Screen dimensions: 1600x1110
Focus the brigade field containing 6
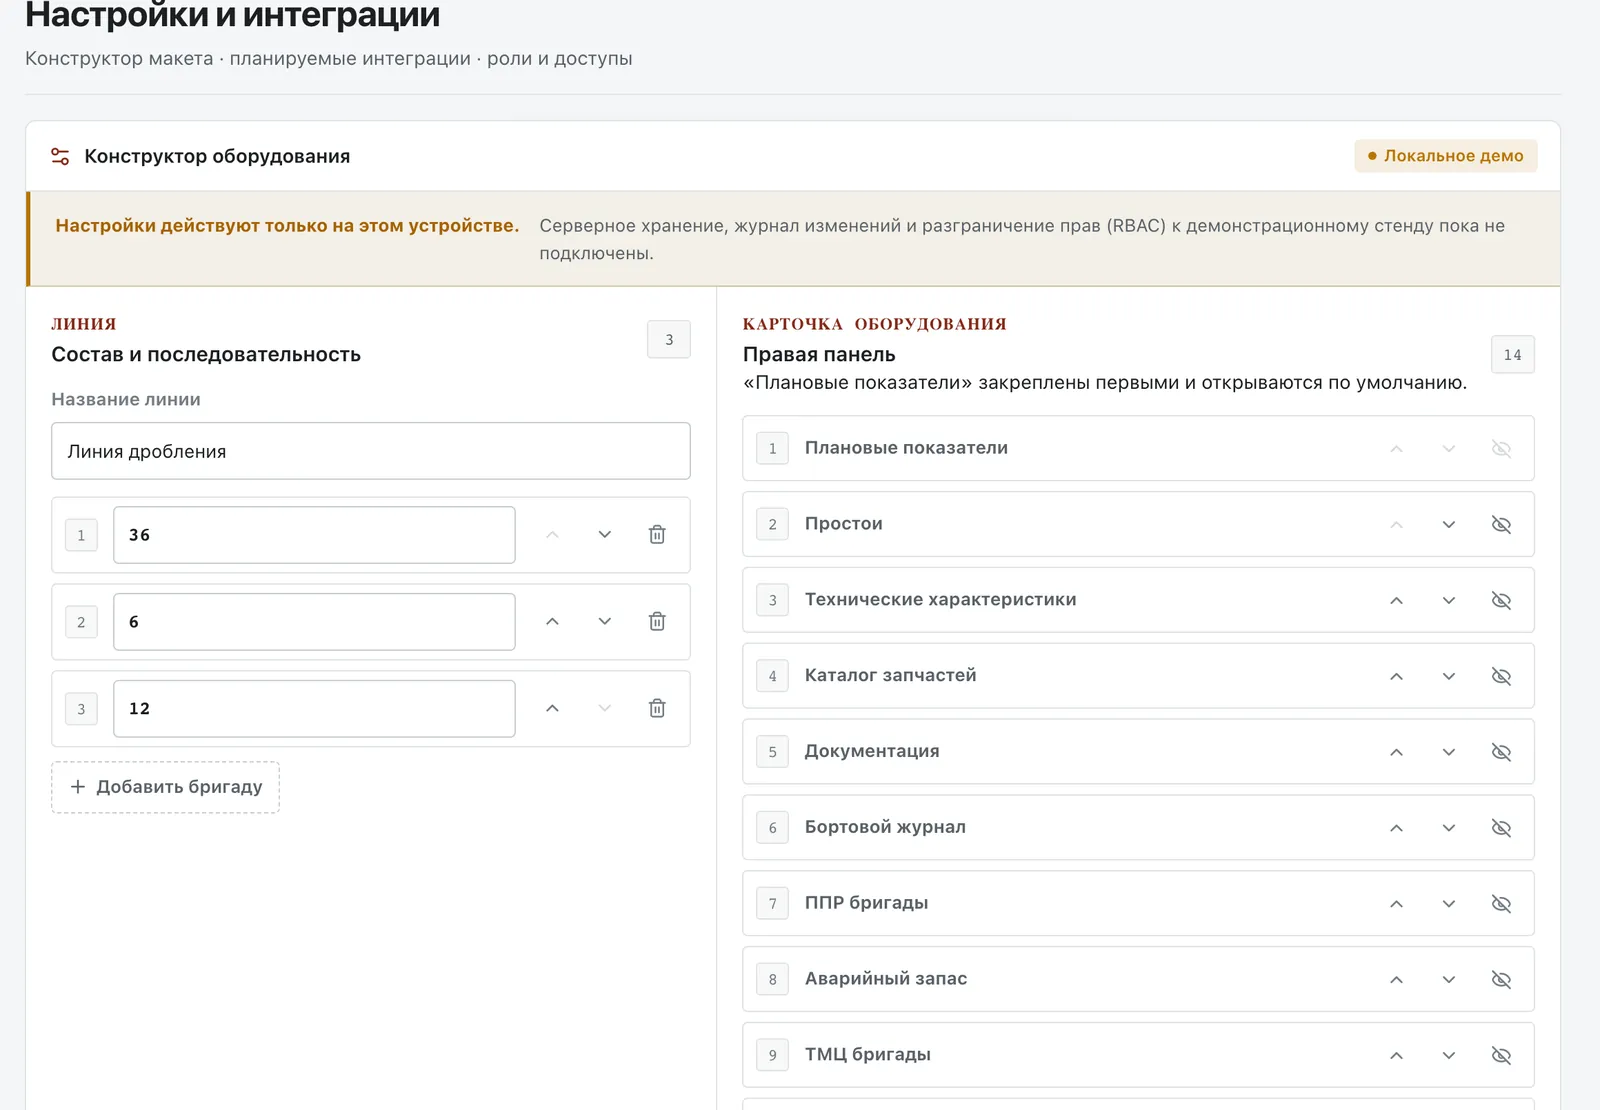pyautogui.click(x=314, y=622)
